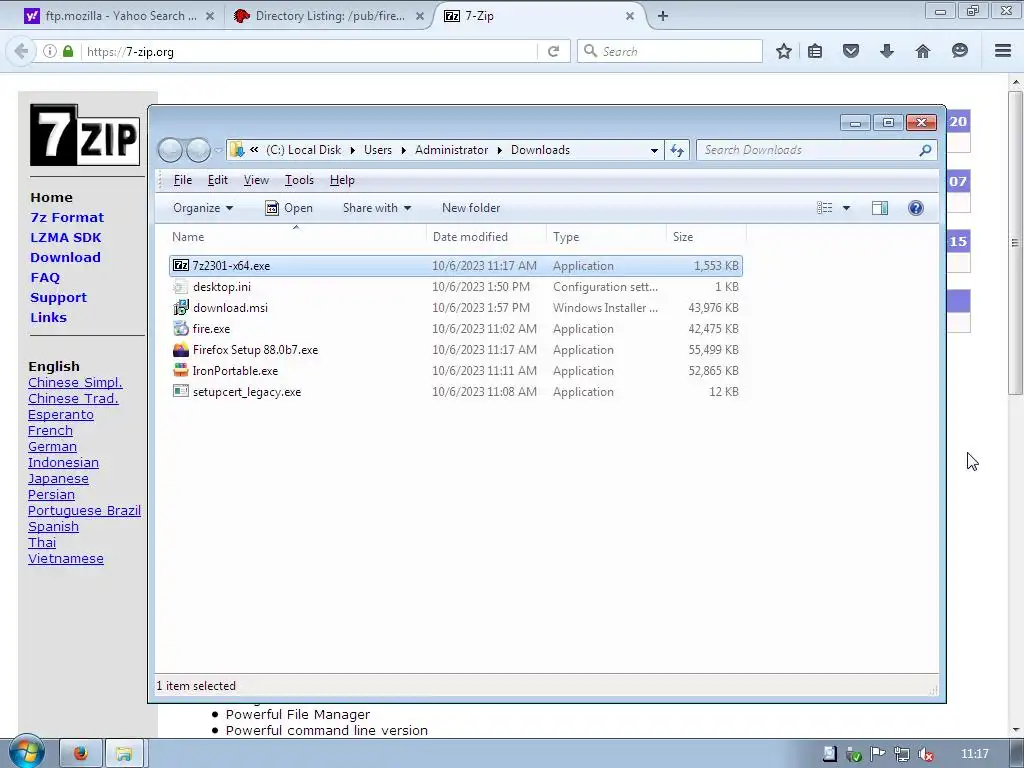Viewport: 1024px width, 768px height.
Task: Select the Portuguese Brazil language link
Action: [84, 511]
